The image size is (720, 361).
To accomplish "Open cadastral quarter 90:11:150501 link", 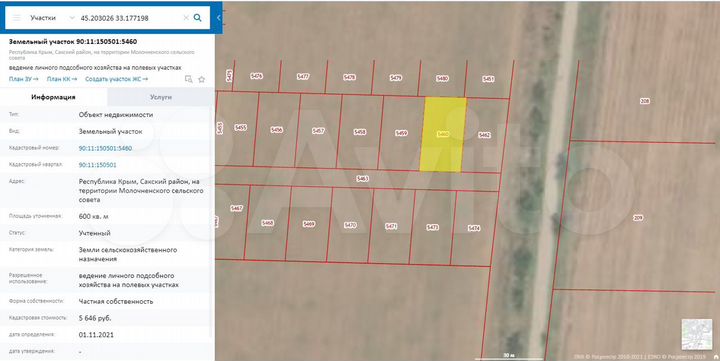I will [97, 165].
